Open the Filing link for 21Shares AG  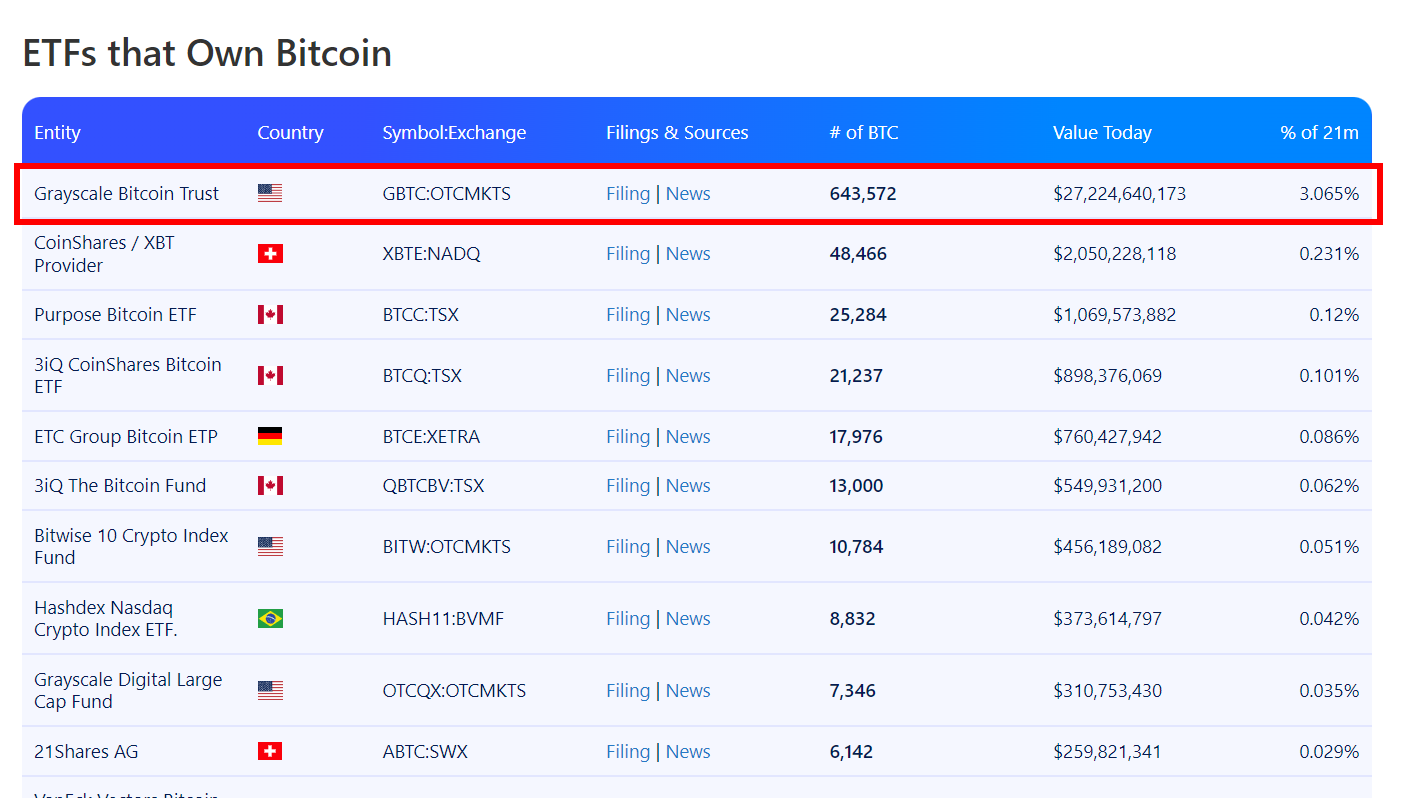coord(628,752)
